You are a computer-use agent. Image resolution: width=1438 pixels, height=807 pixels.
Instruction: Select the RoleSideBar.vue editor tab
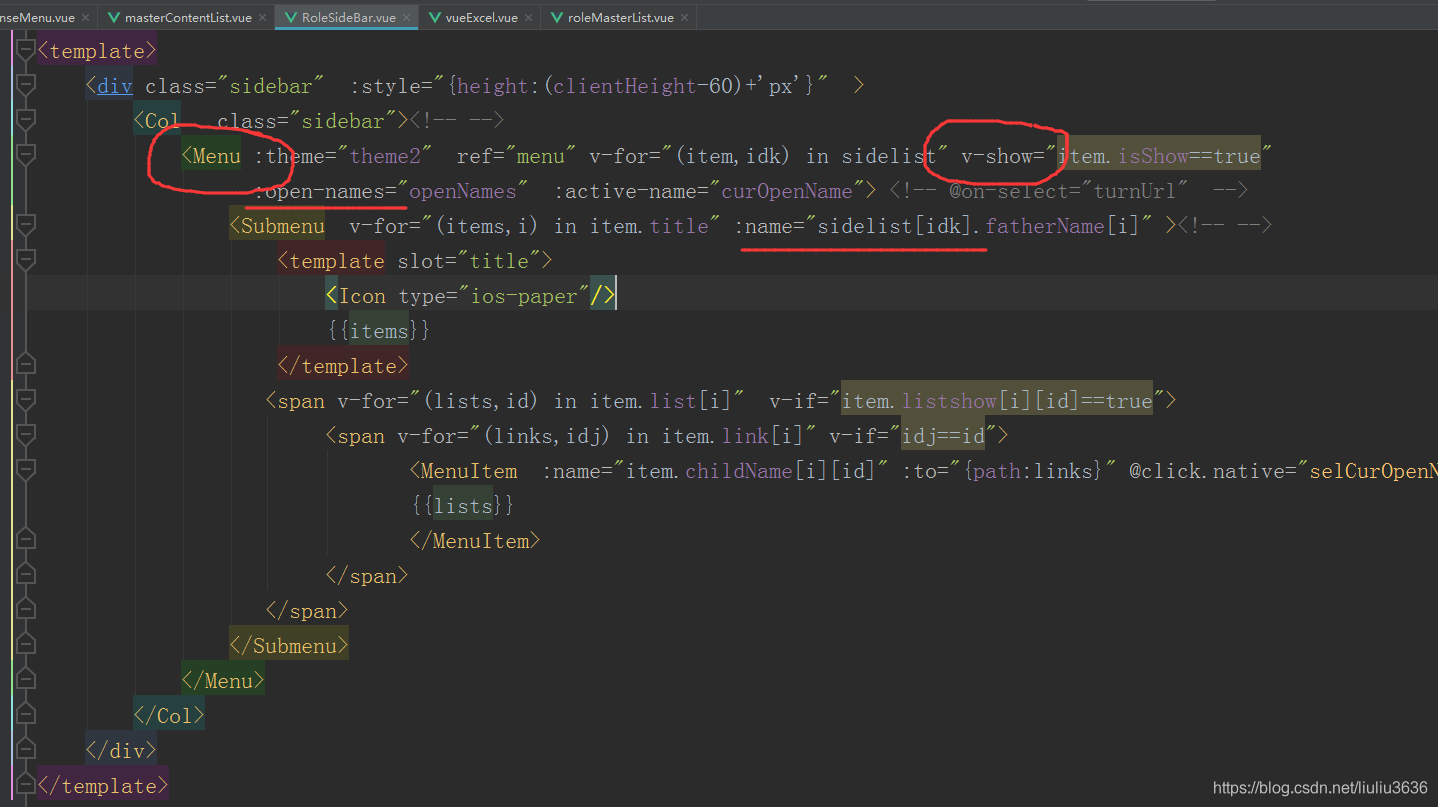click(347, 17)
